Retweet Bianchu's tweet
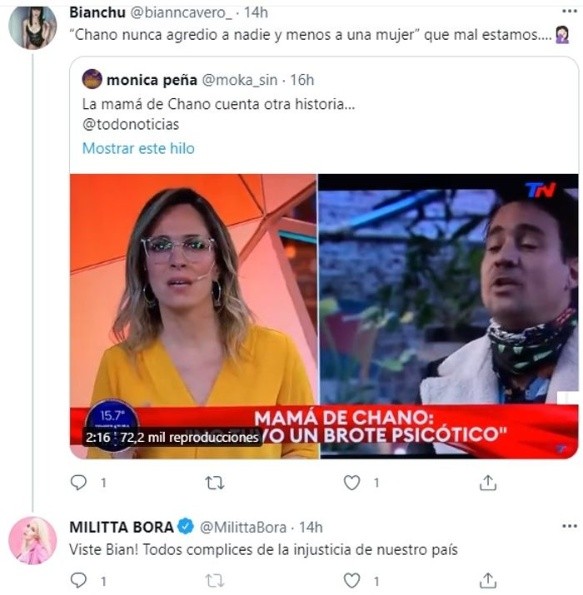The height and width of the screenshot is (595, 583). click(x=215, y=483)
